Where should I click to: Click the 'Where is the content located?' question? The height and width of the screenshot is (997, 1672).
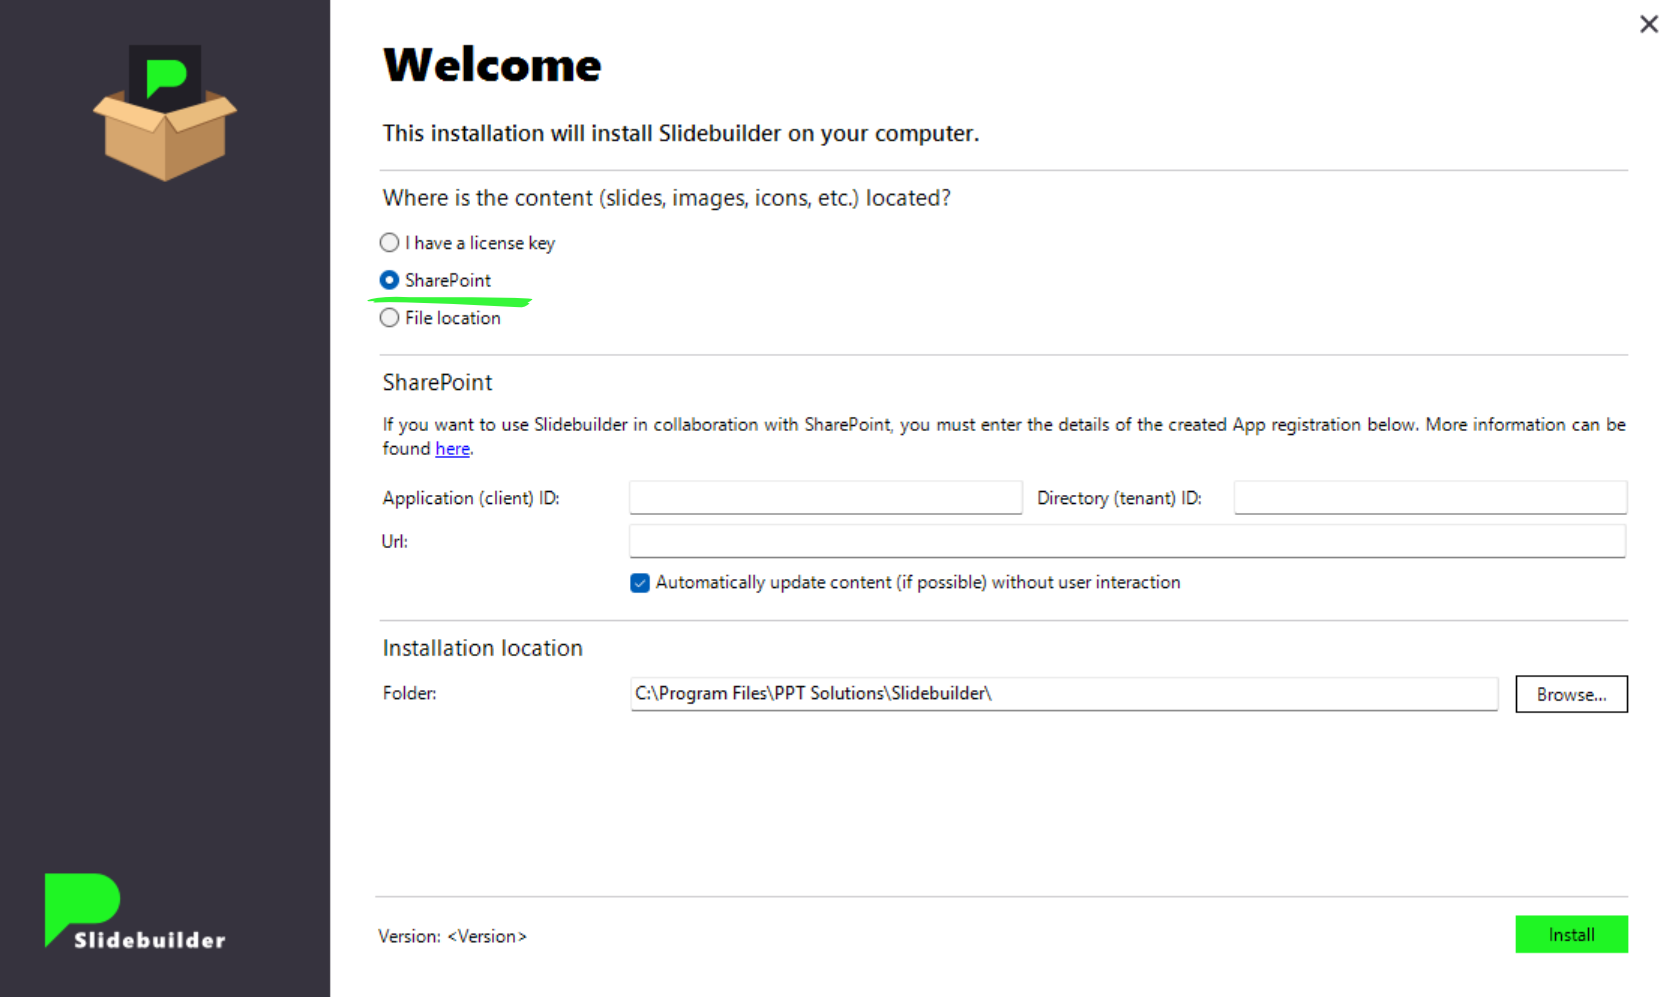[x=666, y=198]
